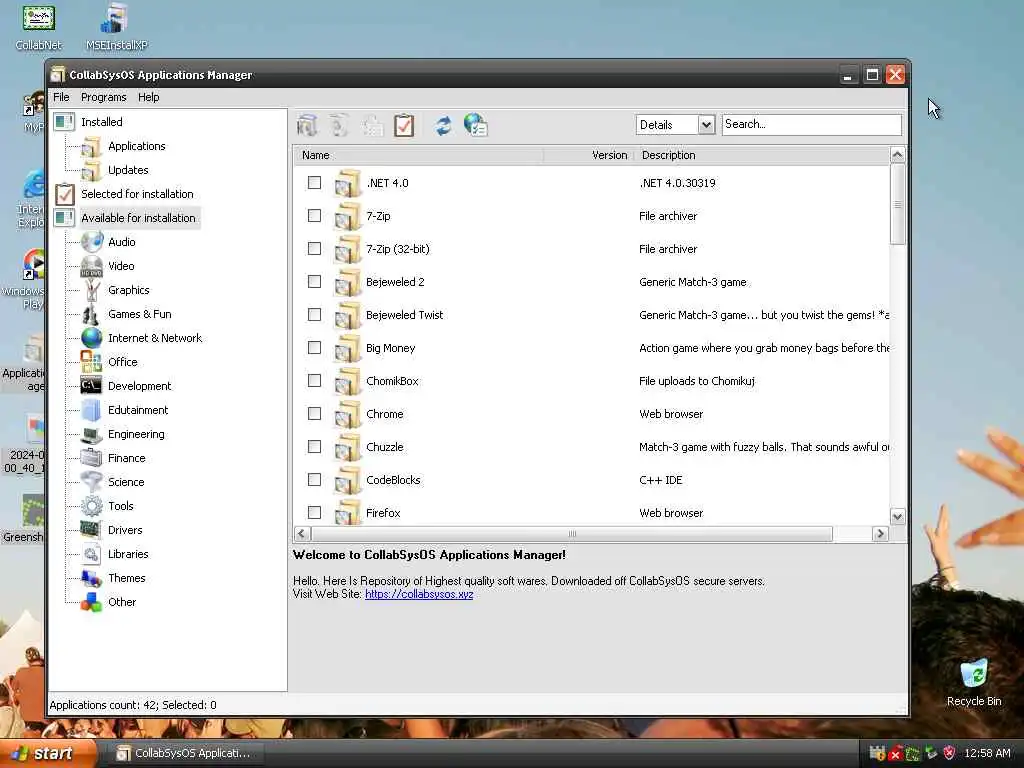Click the list scroll down arrow

(897, 517)
